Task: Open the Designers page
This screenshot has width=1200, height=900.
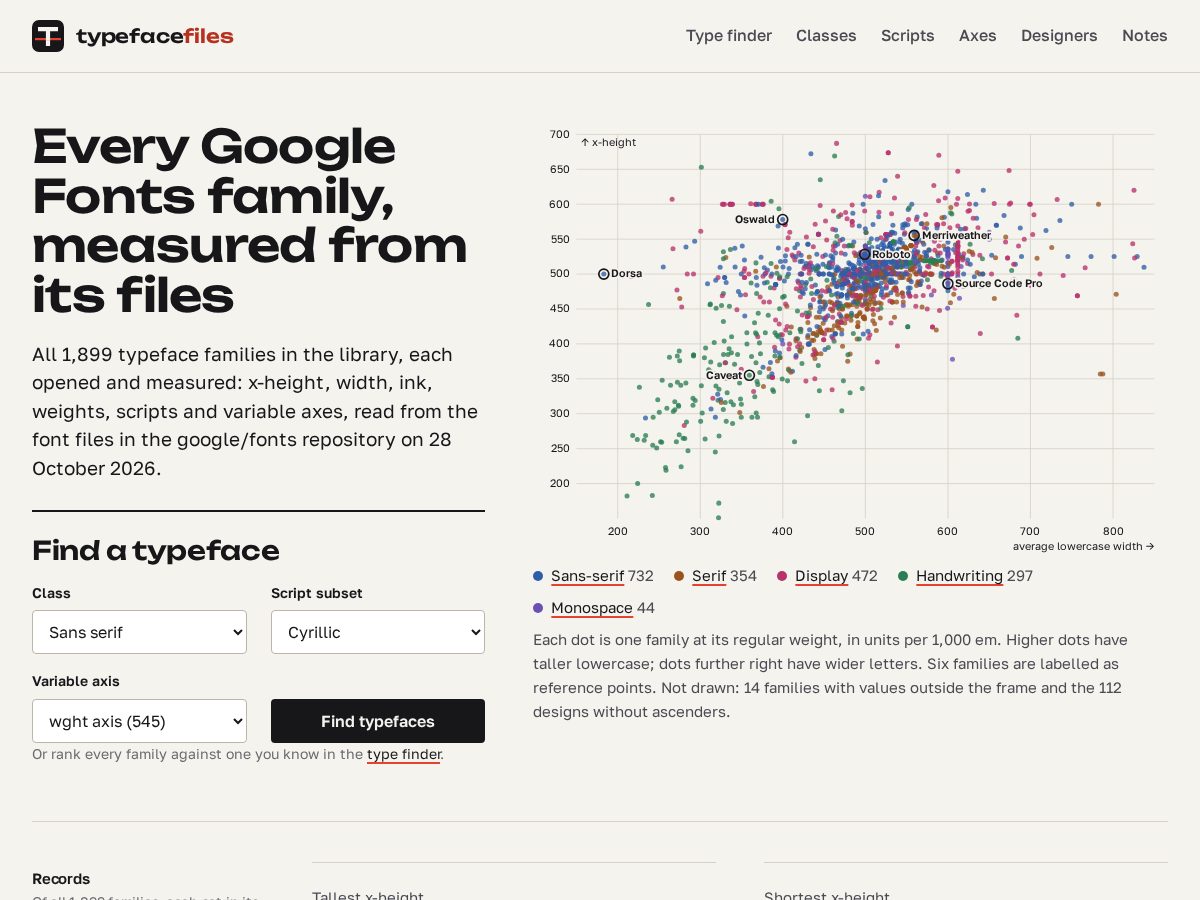Action: coord(1059,36)
